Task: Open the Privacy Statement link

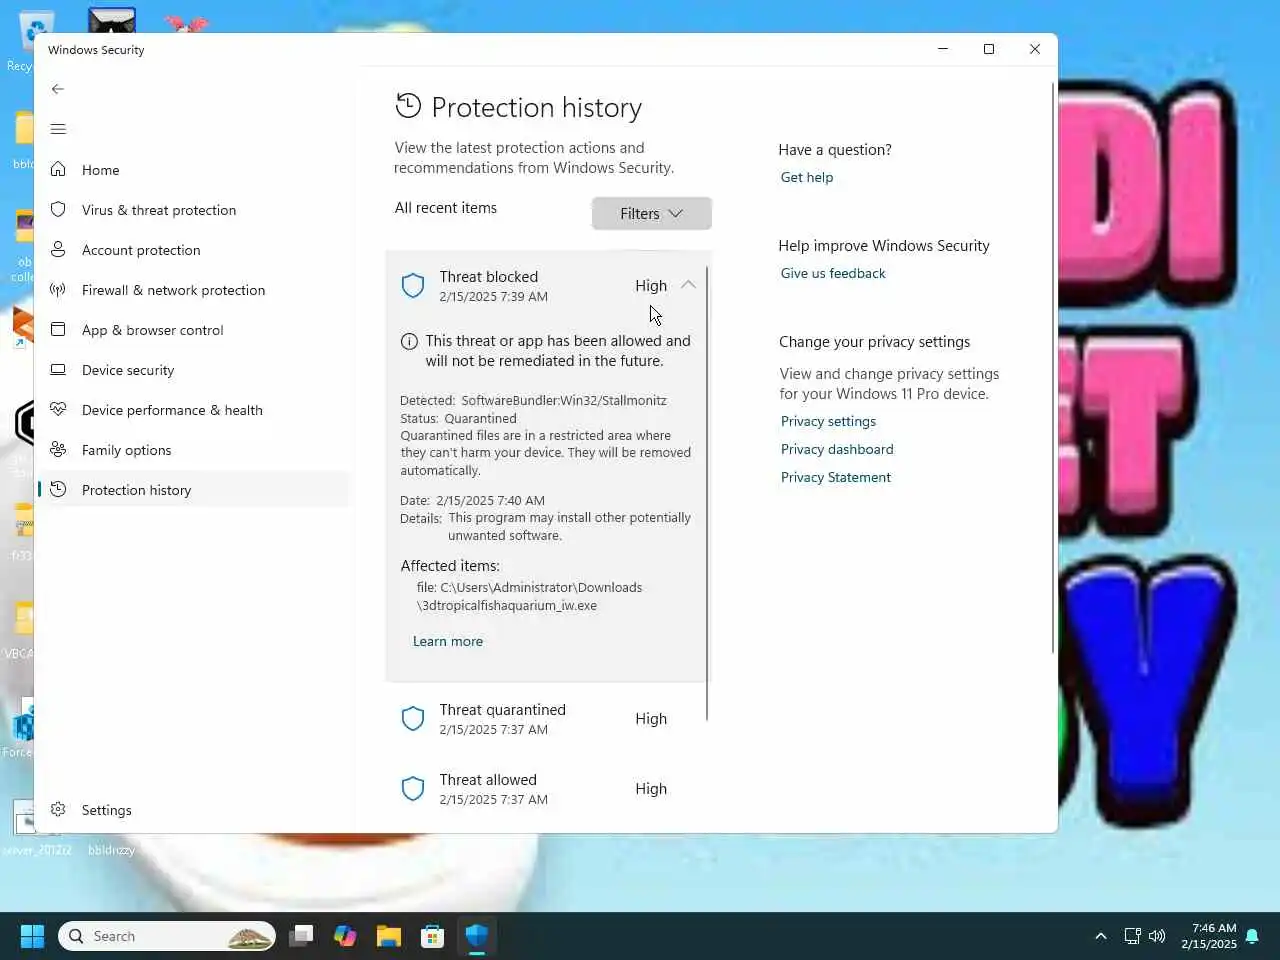Action: coord(836,477)
